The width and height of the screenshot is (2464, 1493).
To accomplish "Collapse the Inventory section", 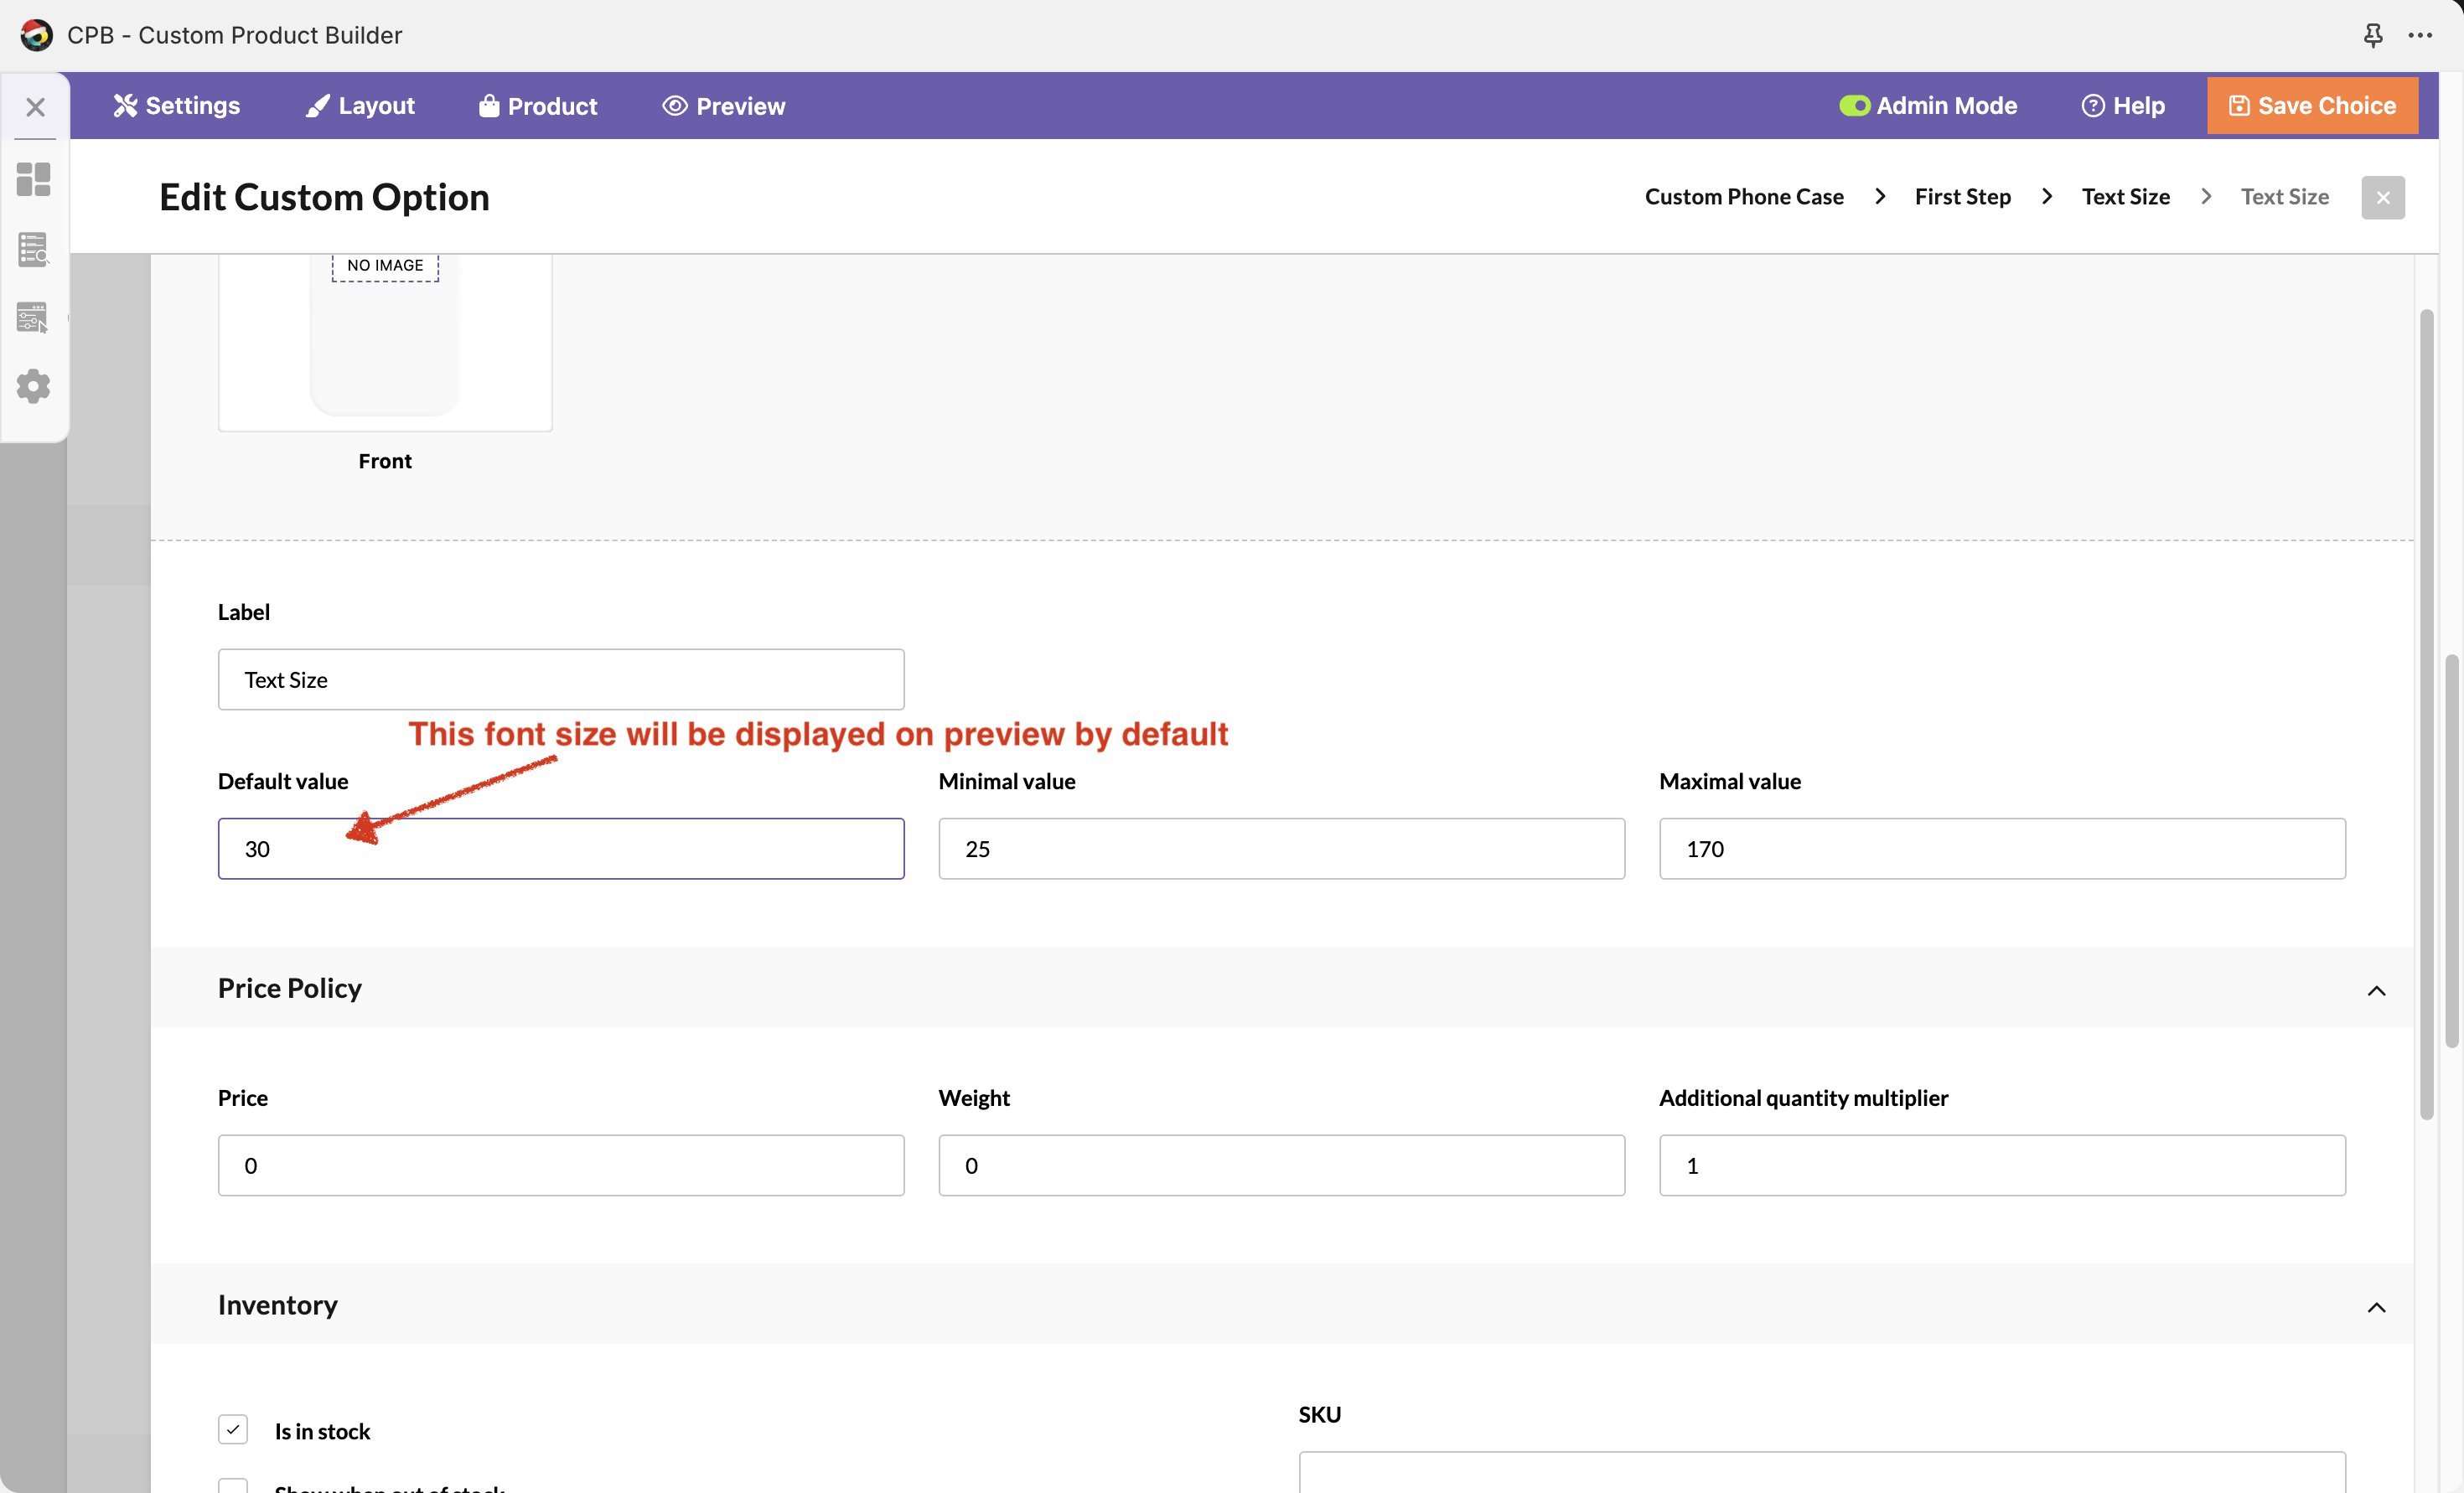I will pyautogui.click(x=2376, y=1307).
